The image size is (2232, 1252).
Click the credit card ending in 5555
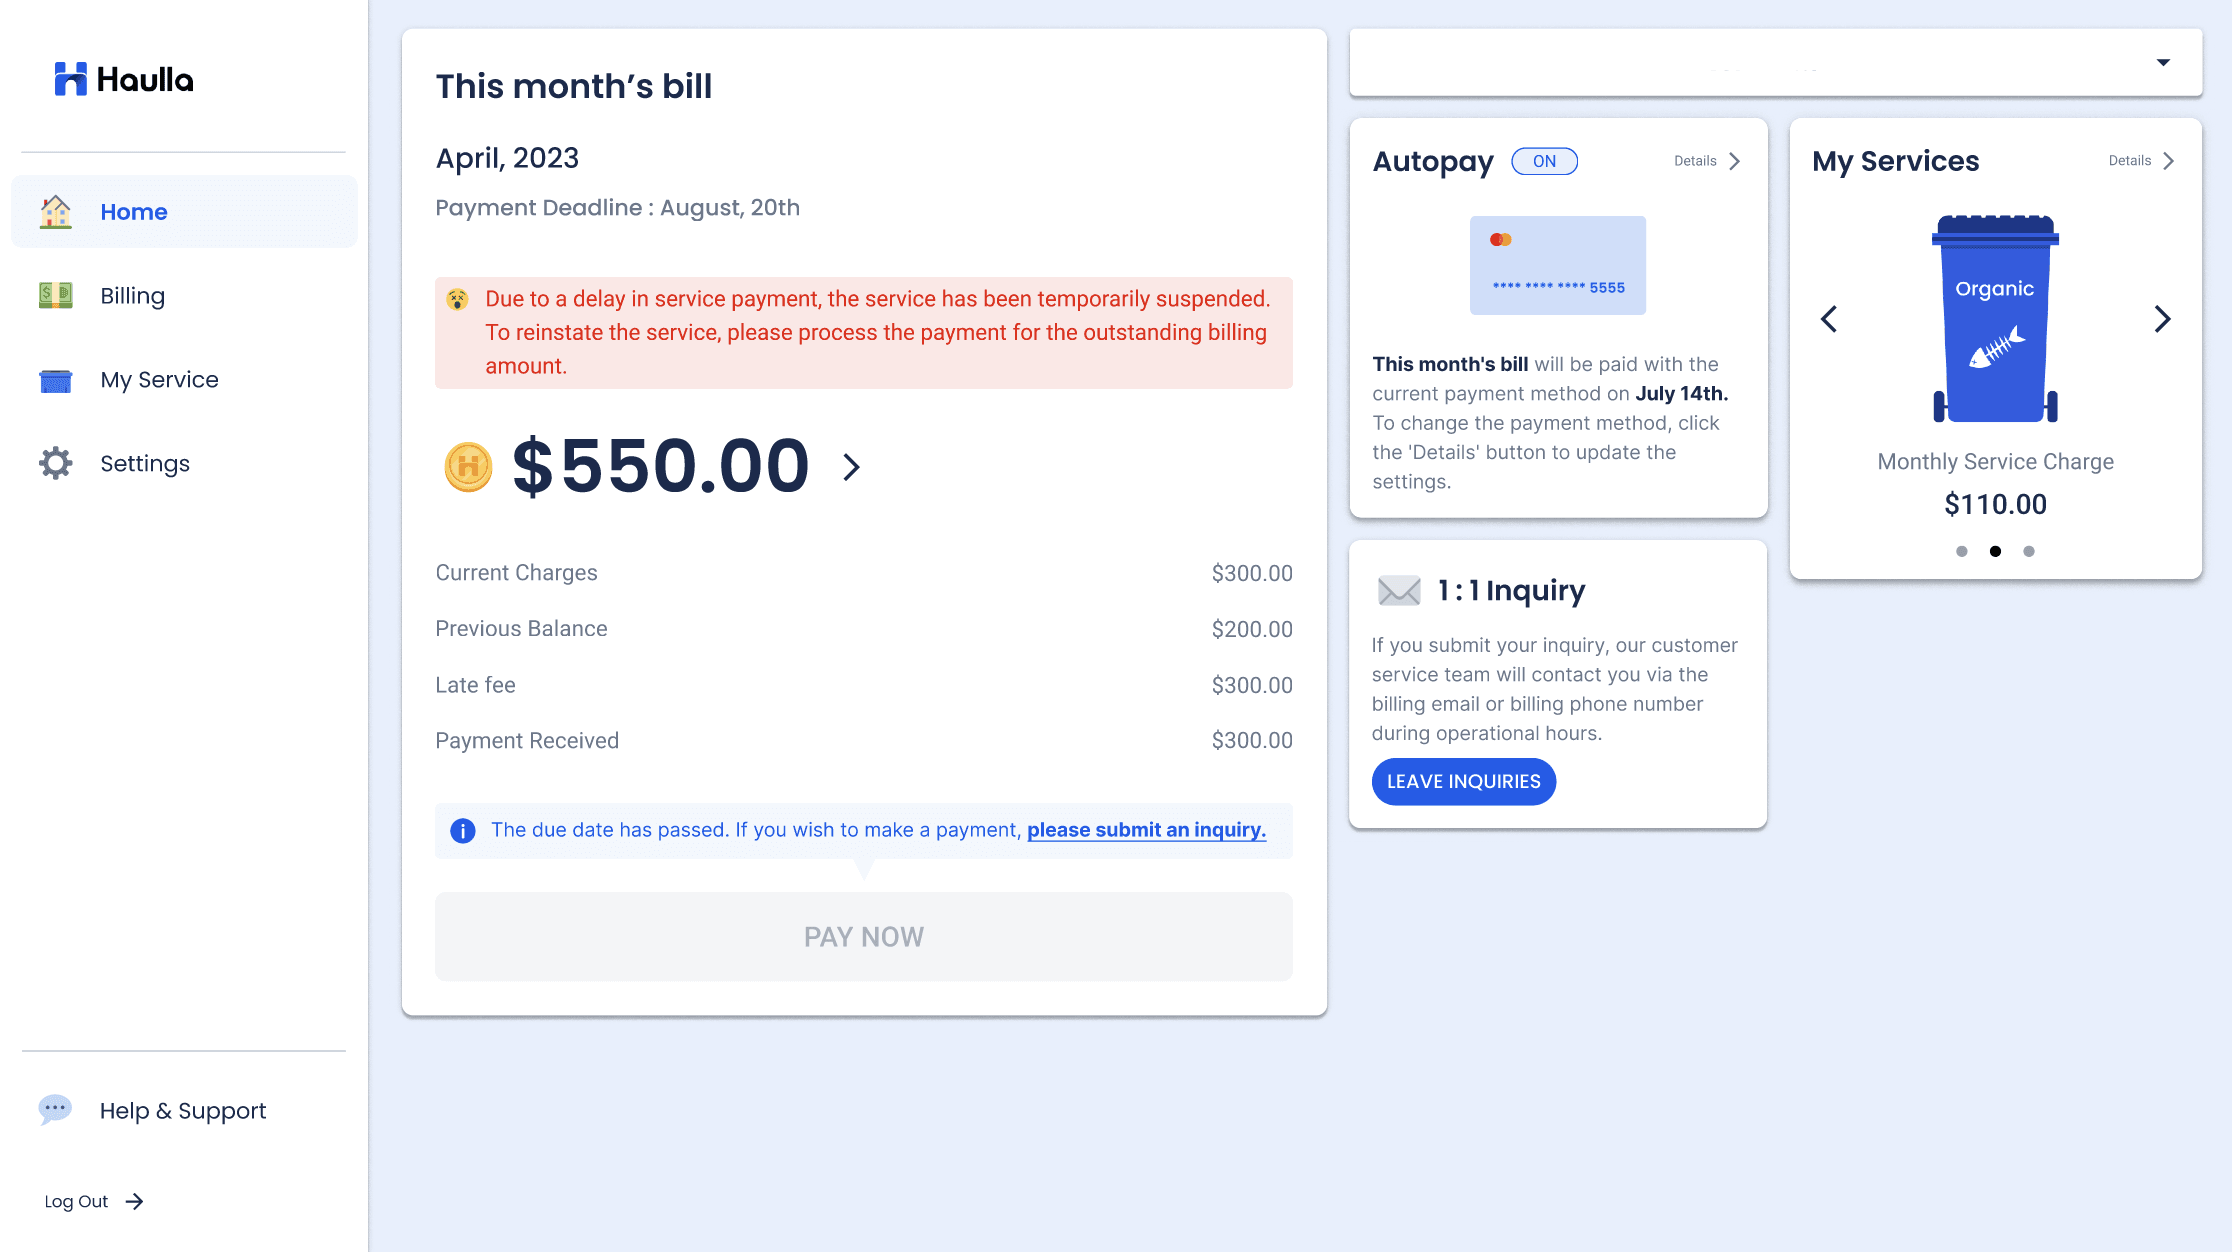[x=1557, y=265]
